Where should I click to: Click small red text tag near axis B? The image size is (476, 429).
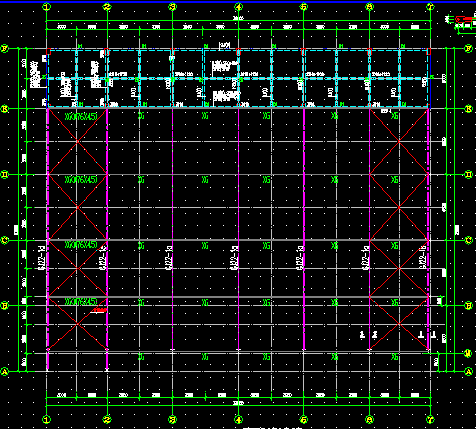[x=99, y=311]
